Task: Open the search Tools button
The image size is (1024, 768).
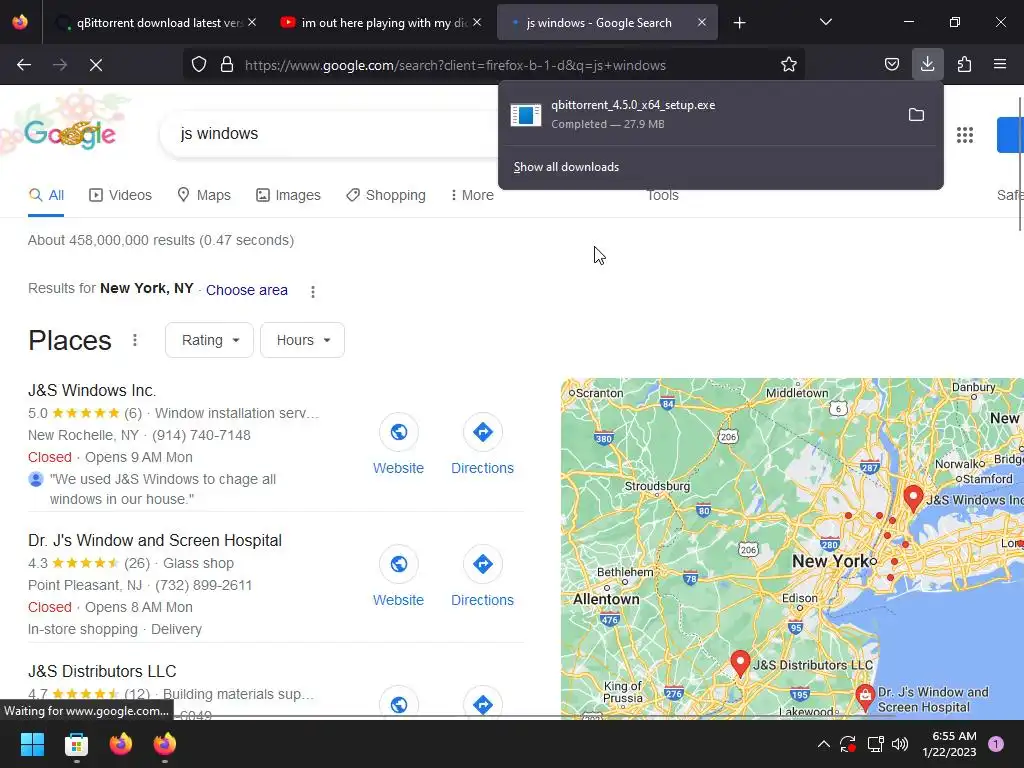Action: [x=662, y=195]
